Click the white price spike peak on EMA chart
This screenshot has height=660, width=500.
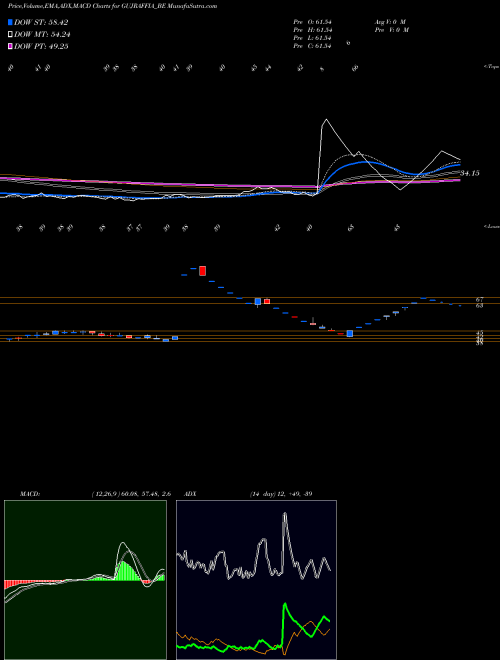tap(325, 120)
